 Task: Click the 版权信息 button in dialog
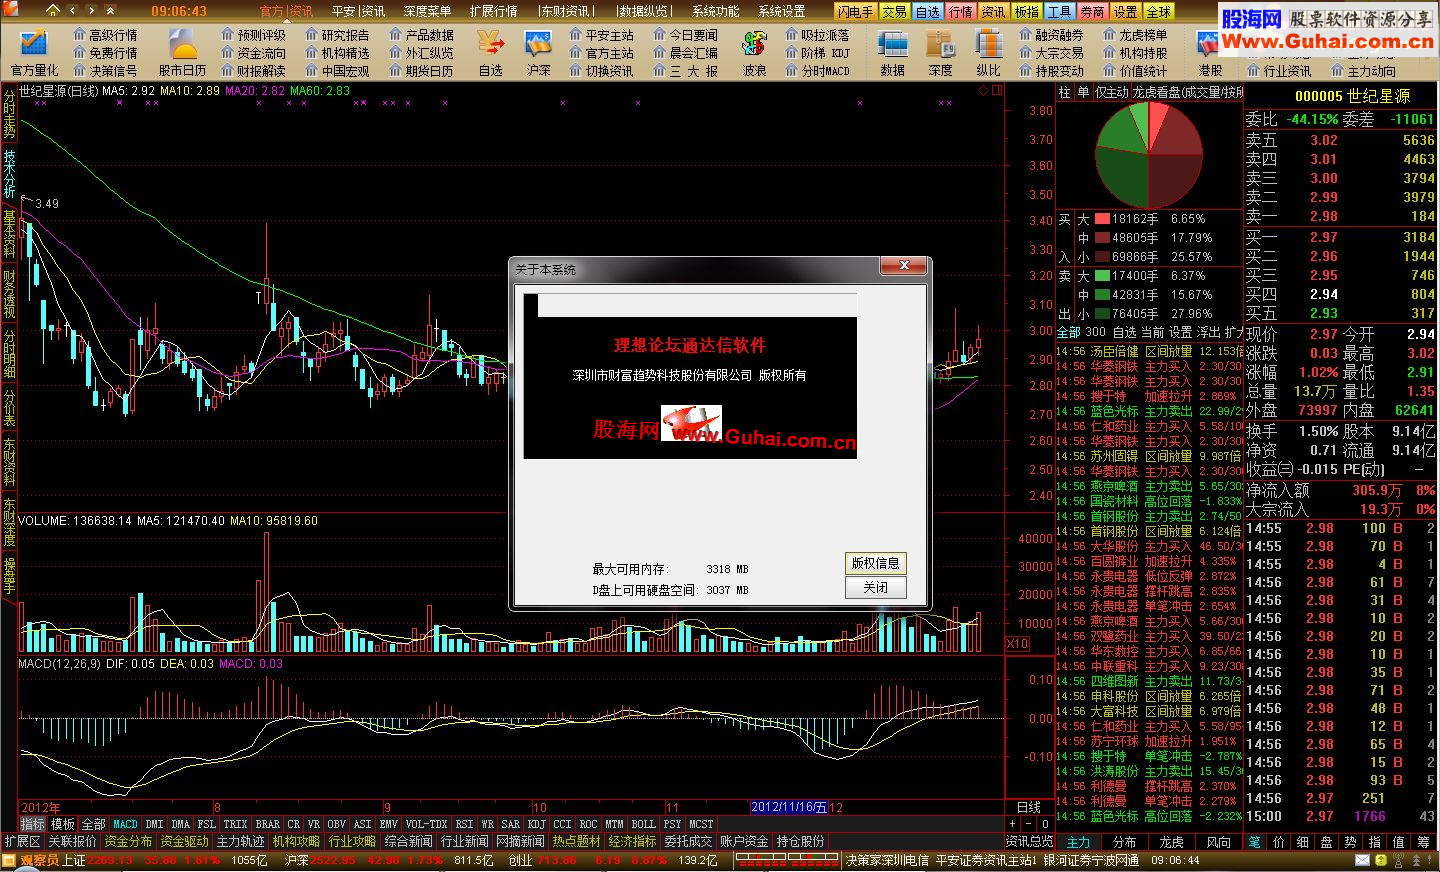(x=875, y=563)
